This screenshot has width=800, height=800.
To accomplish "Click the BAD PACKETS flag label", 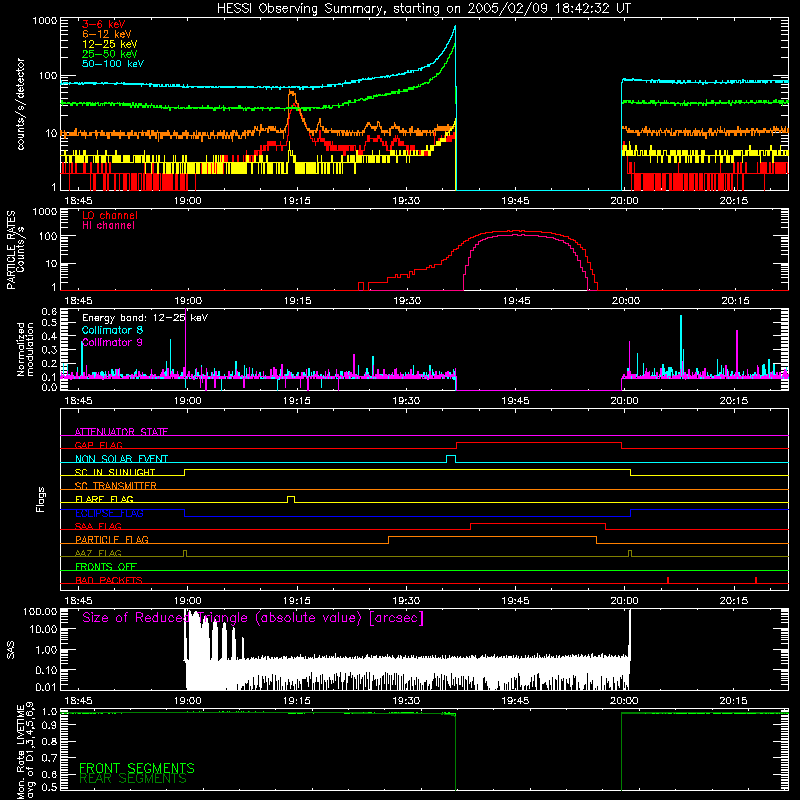I will coord(109,580).
